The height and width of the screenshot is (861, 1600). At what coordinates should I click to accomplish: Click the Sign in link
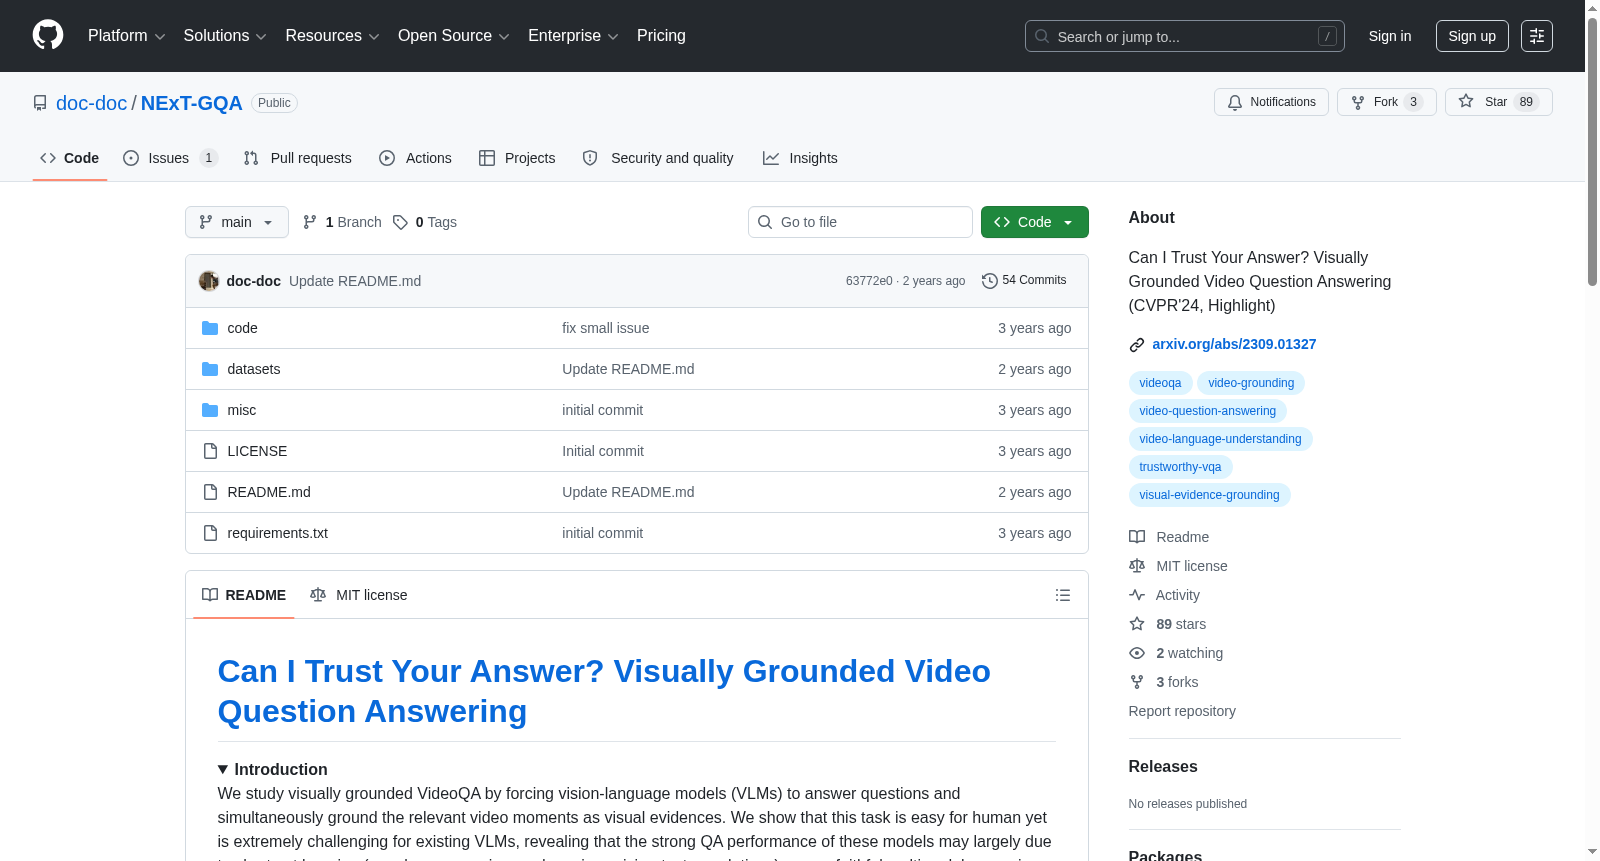[1390, 36]
